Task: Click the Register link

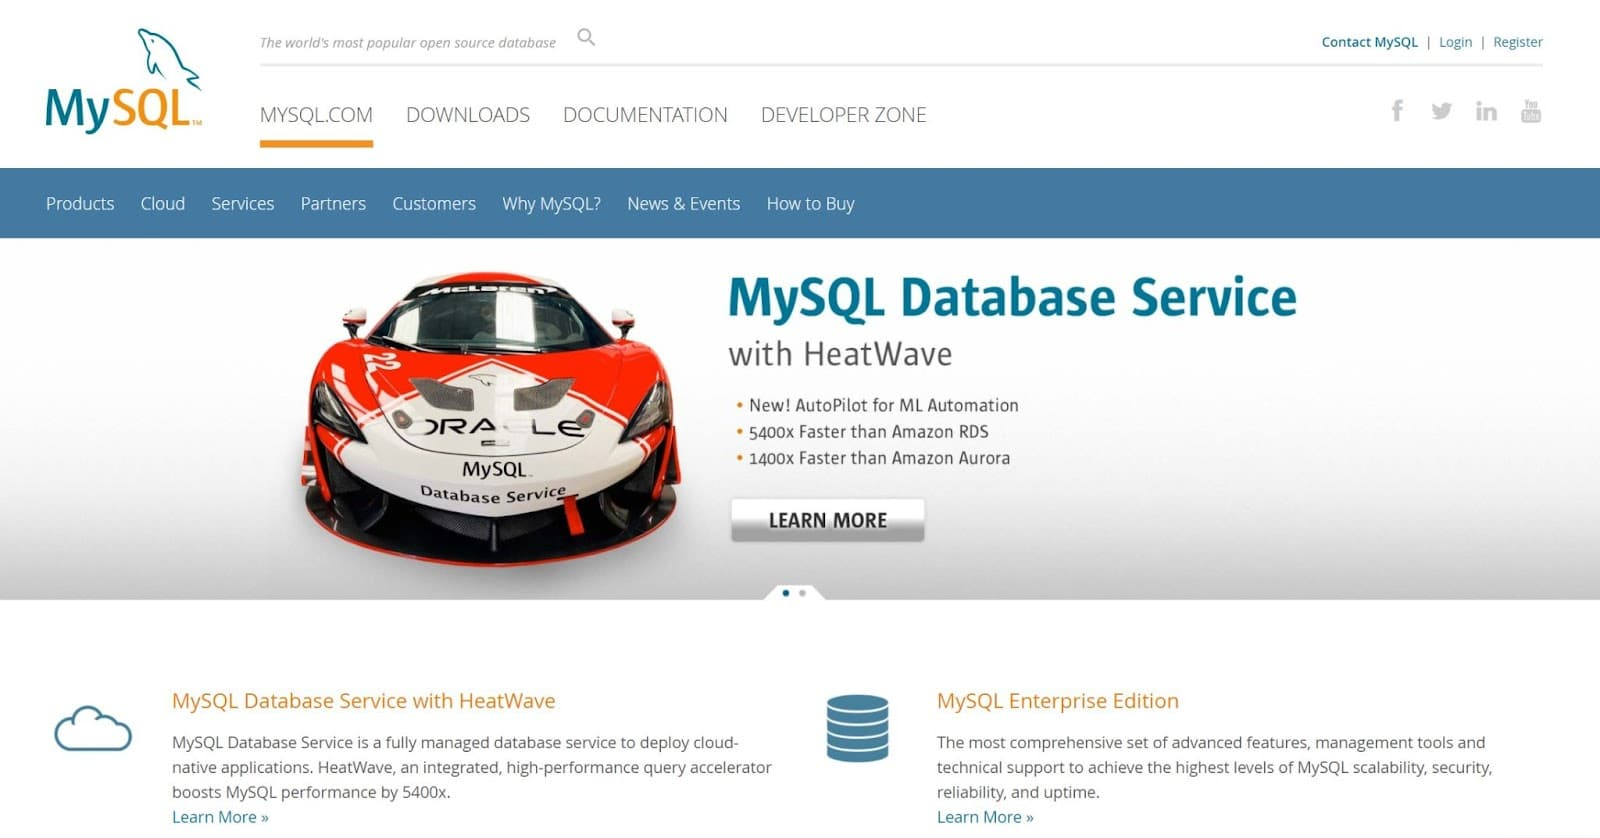Action: [1518, 42]
